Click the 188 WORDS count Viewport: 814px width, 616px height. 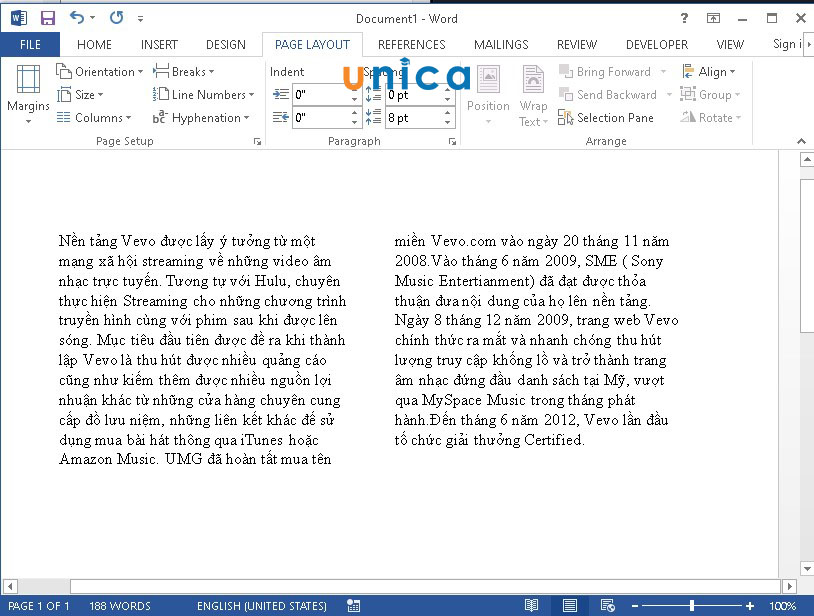(x=120, y=606)
